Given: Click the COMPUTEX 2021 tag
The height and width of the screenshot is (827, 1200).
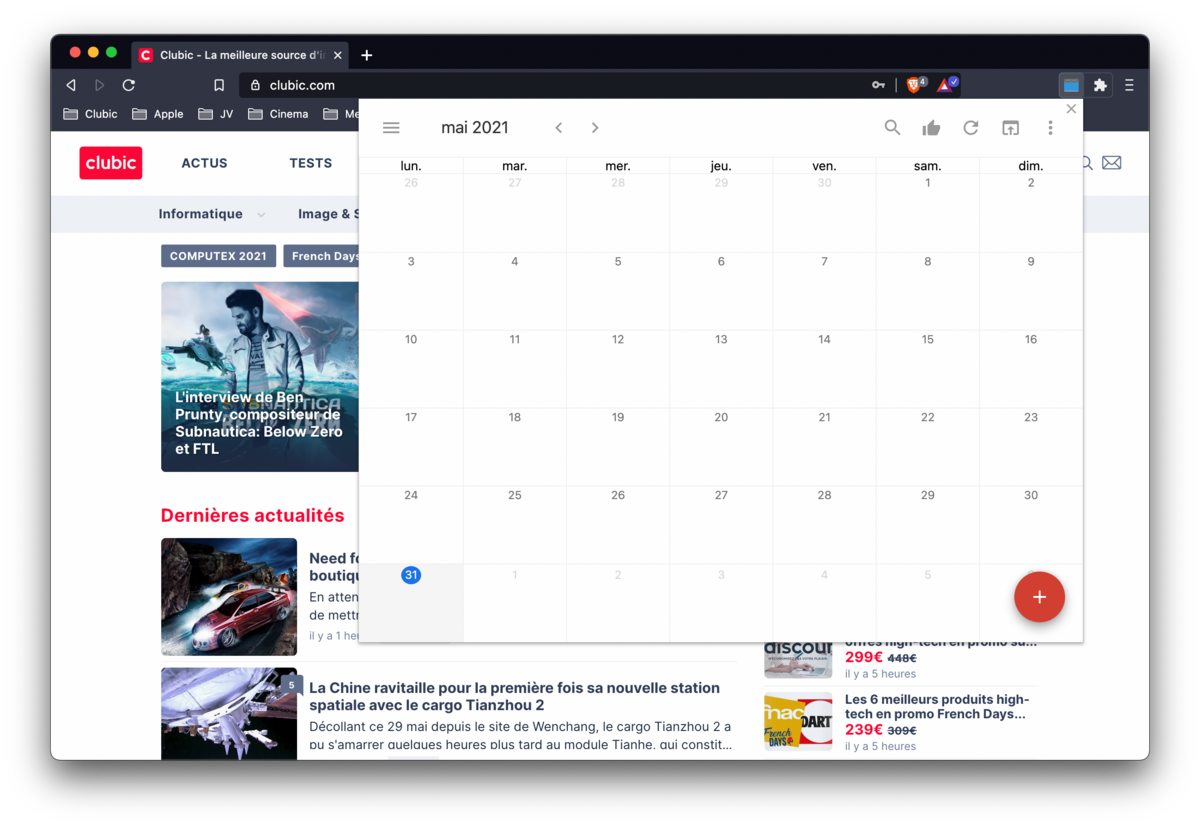Looking at the screenshot, I should point(218,256).
